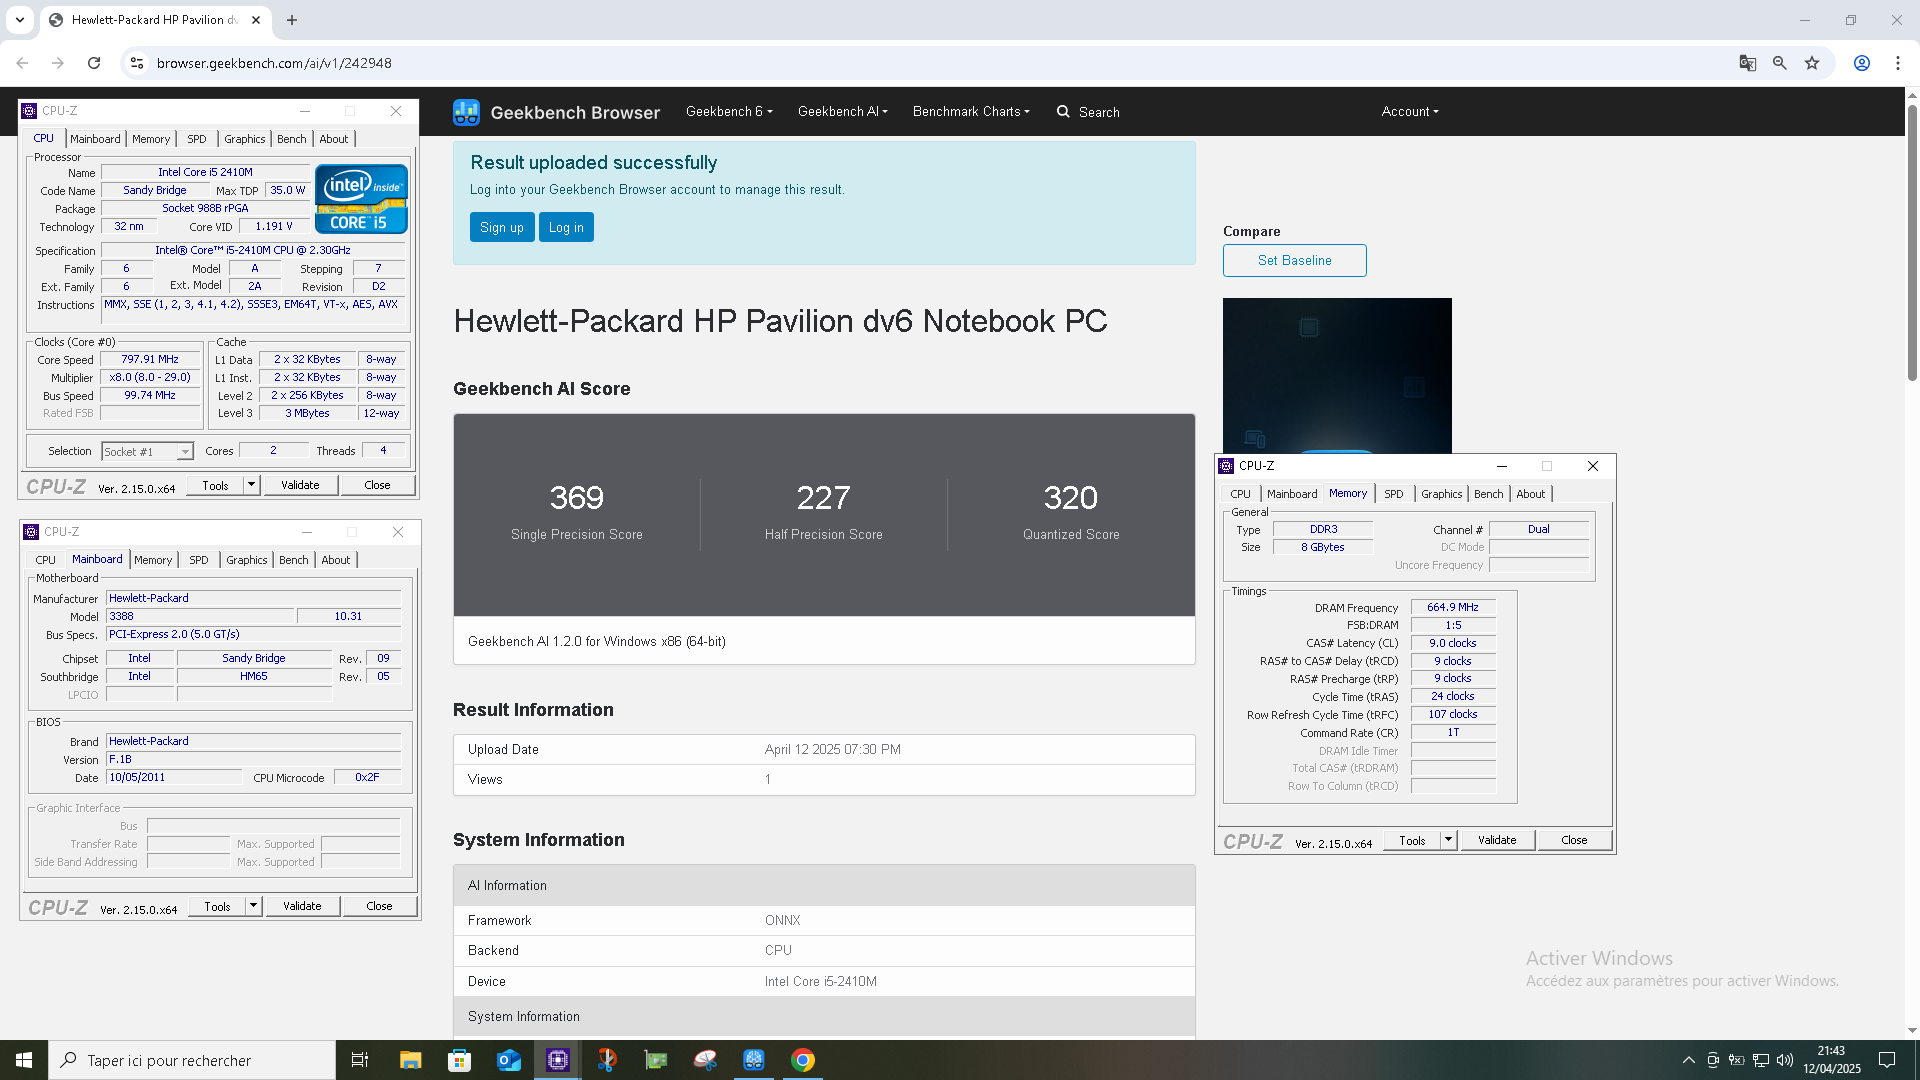Click Validate in CPU-Z CPU window
This screenshot has height=1080, width=1920.
pyautogui.click(x=300, y=485)
